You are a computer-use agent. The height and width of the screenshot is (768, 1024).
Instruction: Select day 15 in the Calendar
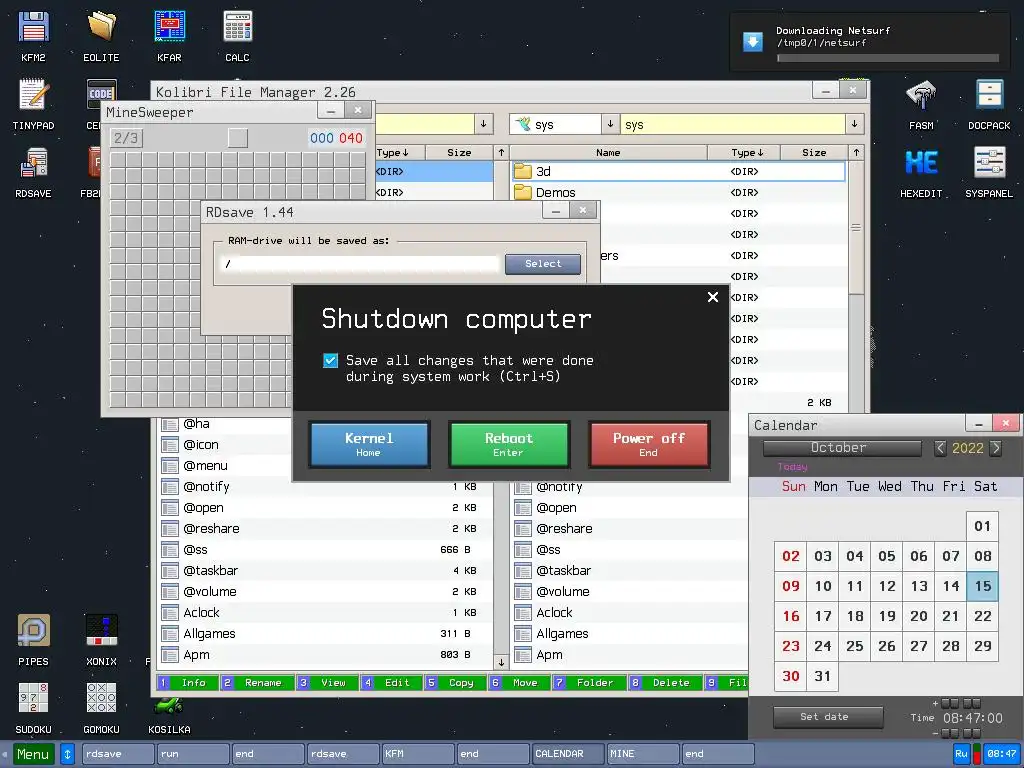pos(983,586)
